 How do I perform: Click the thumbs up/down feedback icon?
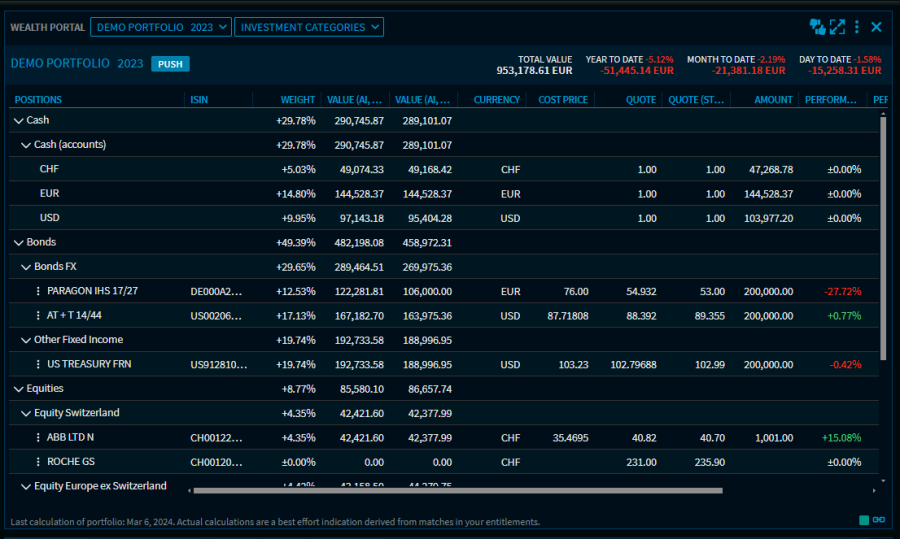click(x=817, y=27)
